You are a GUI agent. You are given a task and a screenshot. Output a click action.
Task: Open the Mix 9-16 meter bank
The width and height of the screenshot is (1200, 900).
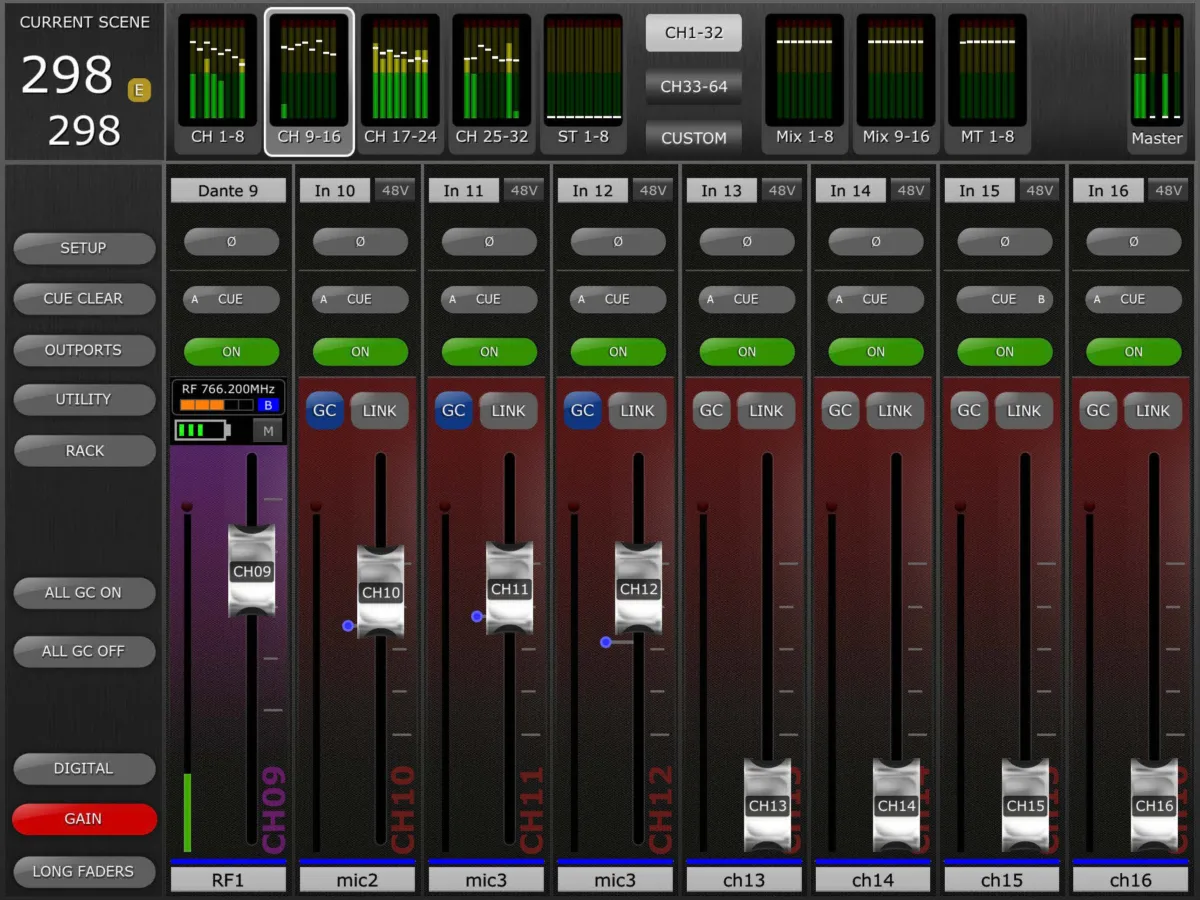coord(896,83)
